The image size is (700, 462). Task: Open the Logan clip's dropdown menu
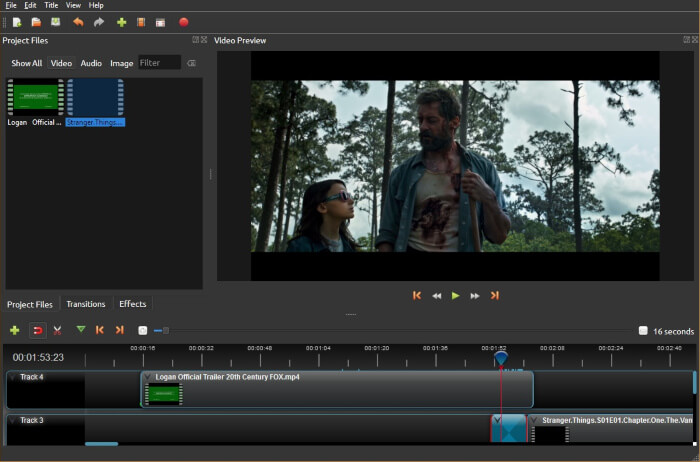coord(148,378)
